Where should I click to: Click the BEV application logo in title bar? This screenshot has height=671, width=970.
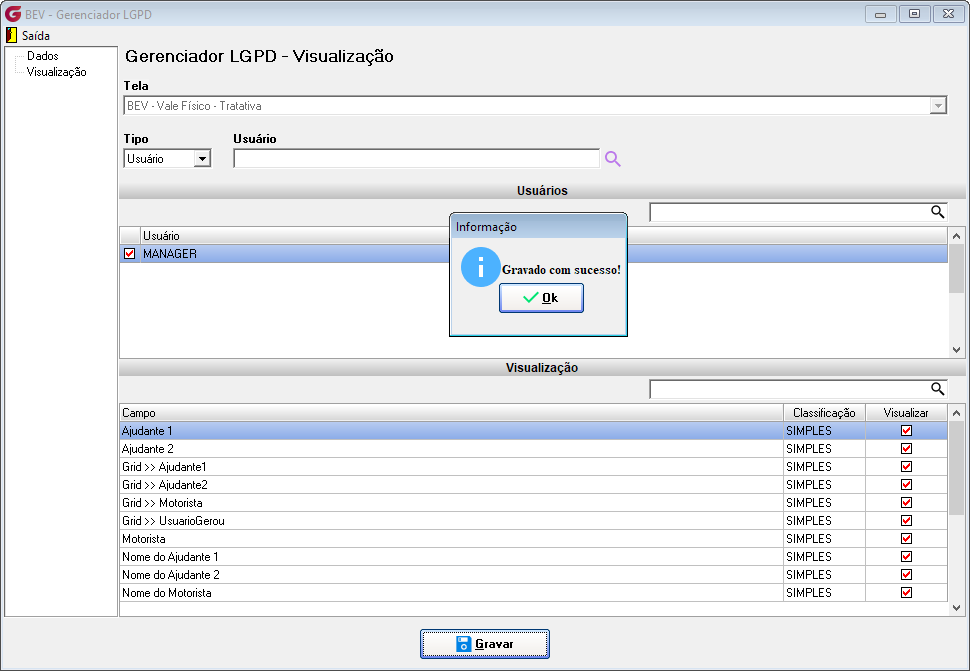coord(13,14)
